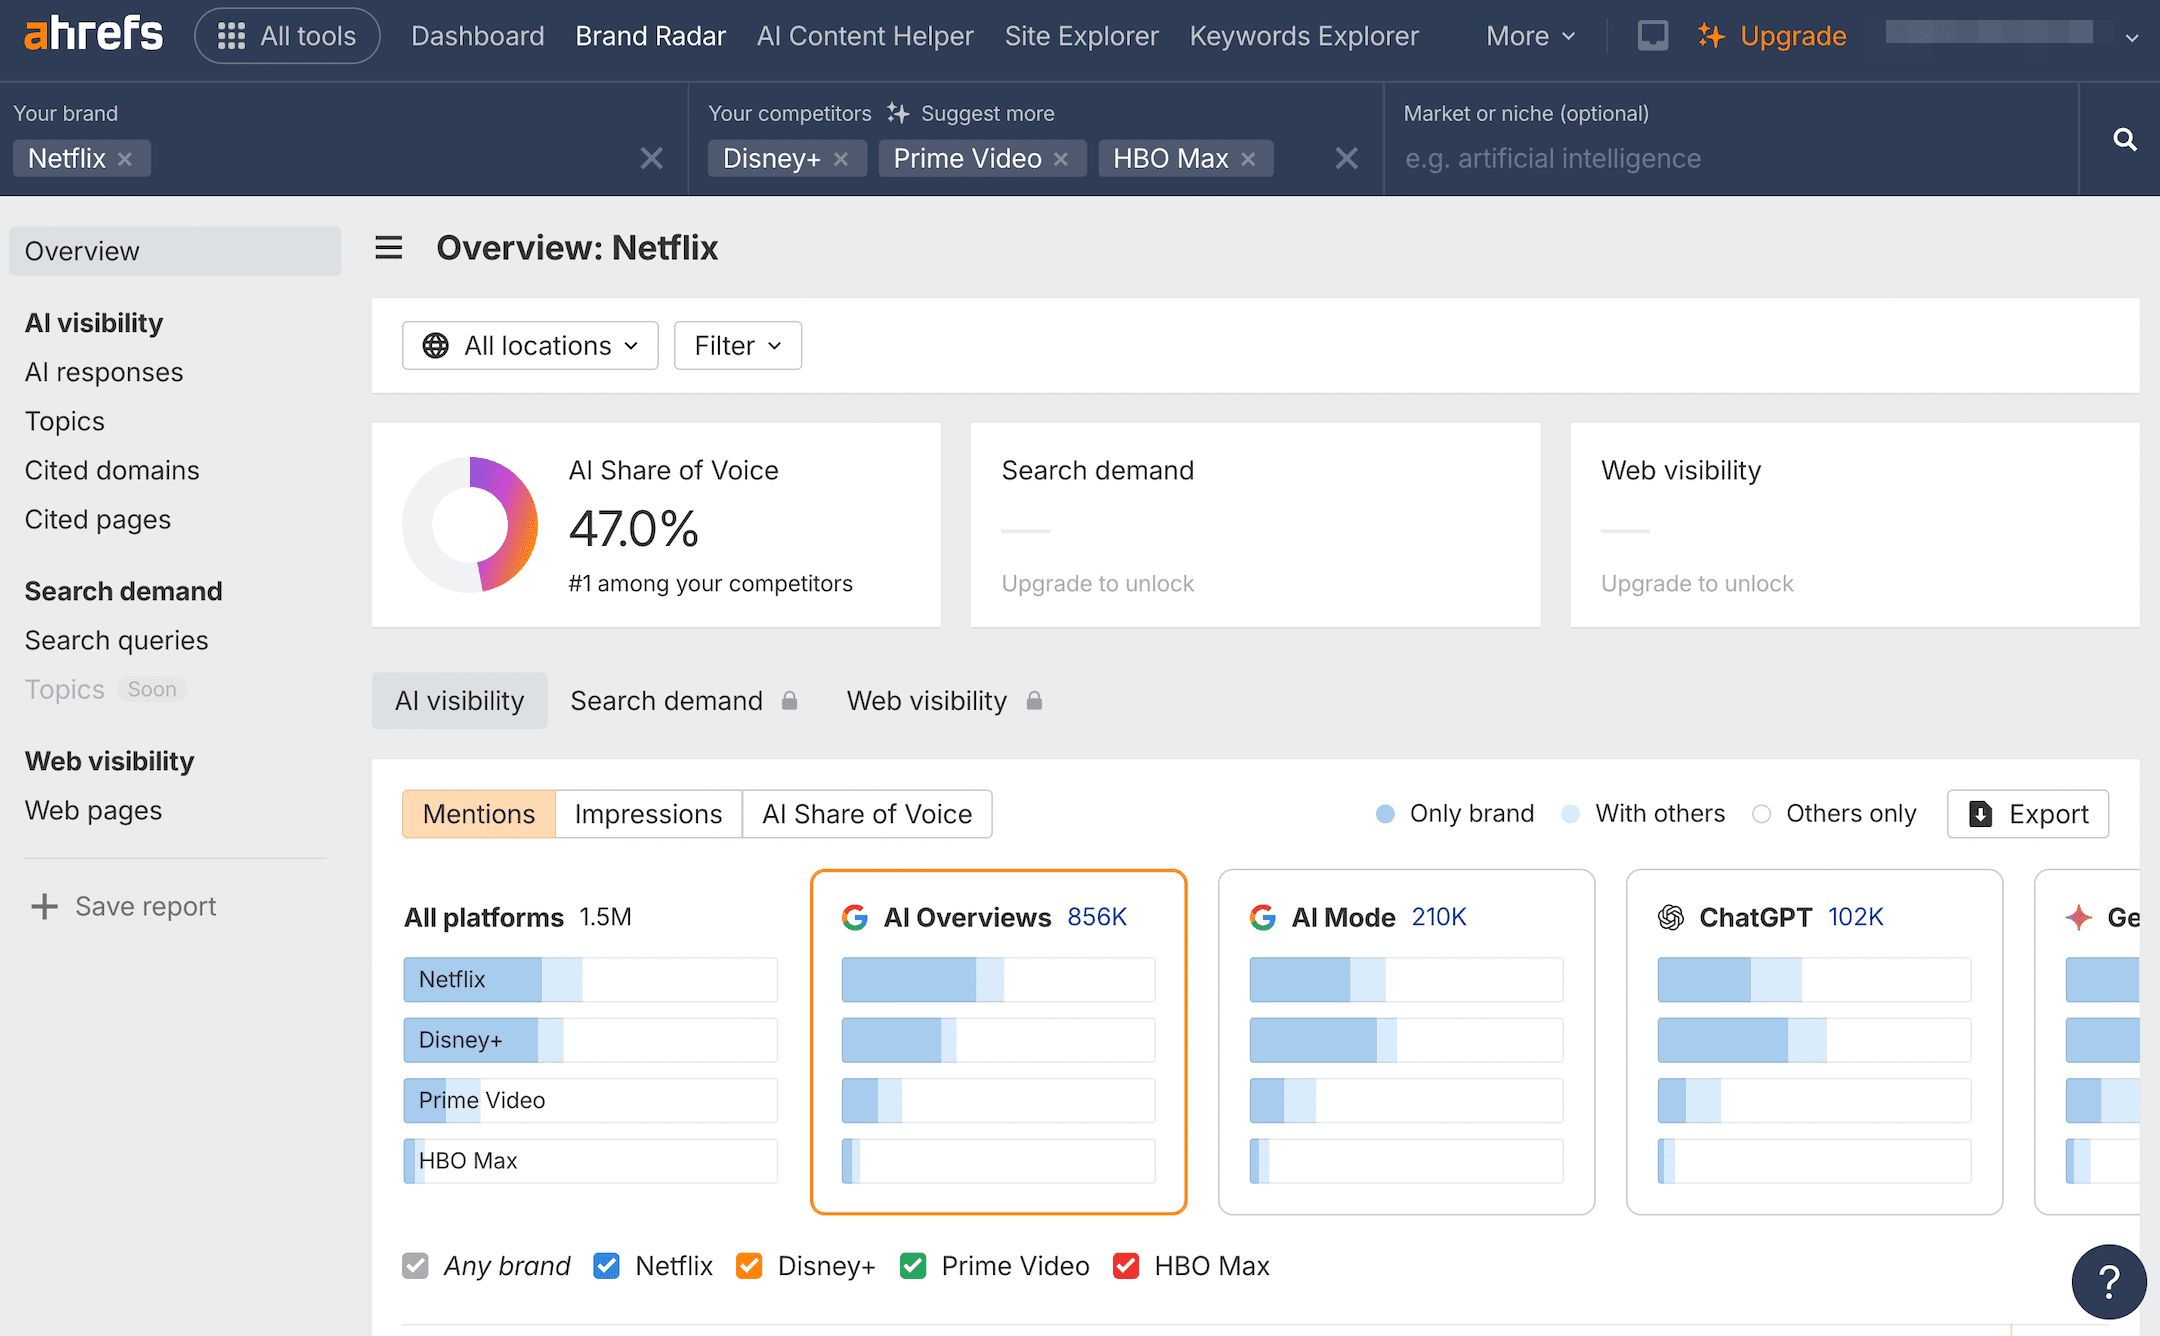
Task: Open the Filter dropdown
Action: (x=738, y=345)
